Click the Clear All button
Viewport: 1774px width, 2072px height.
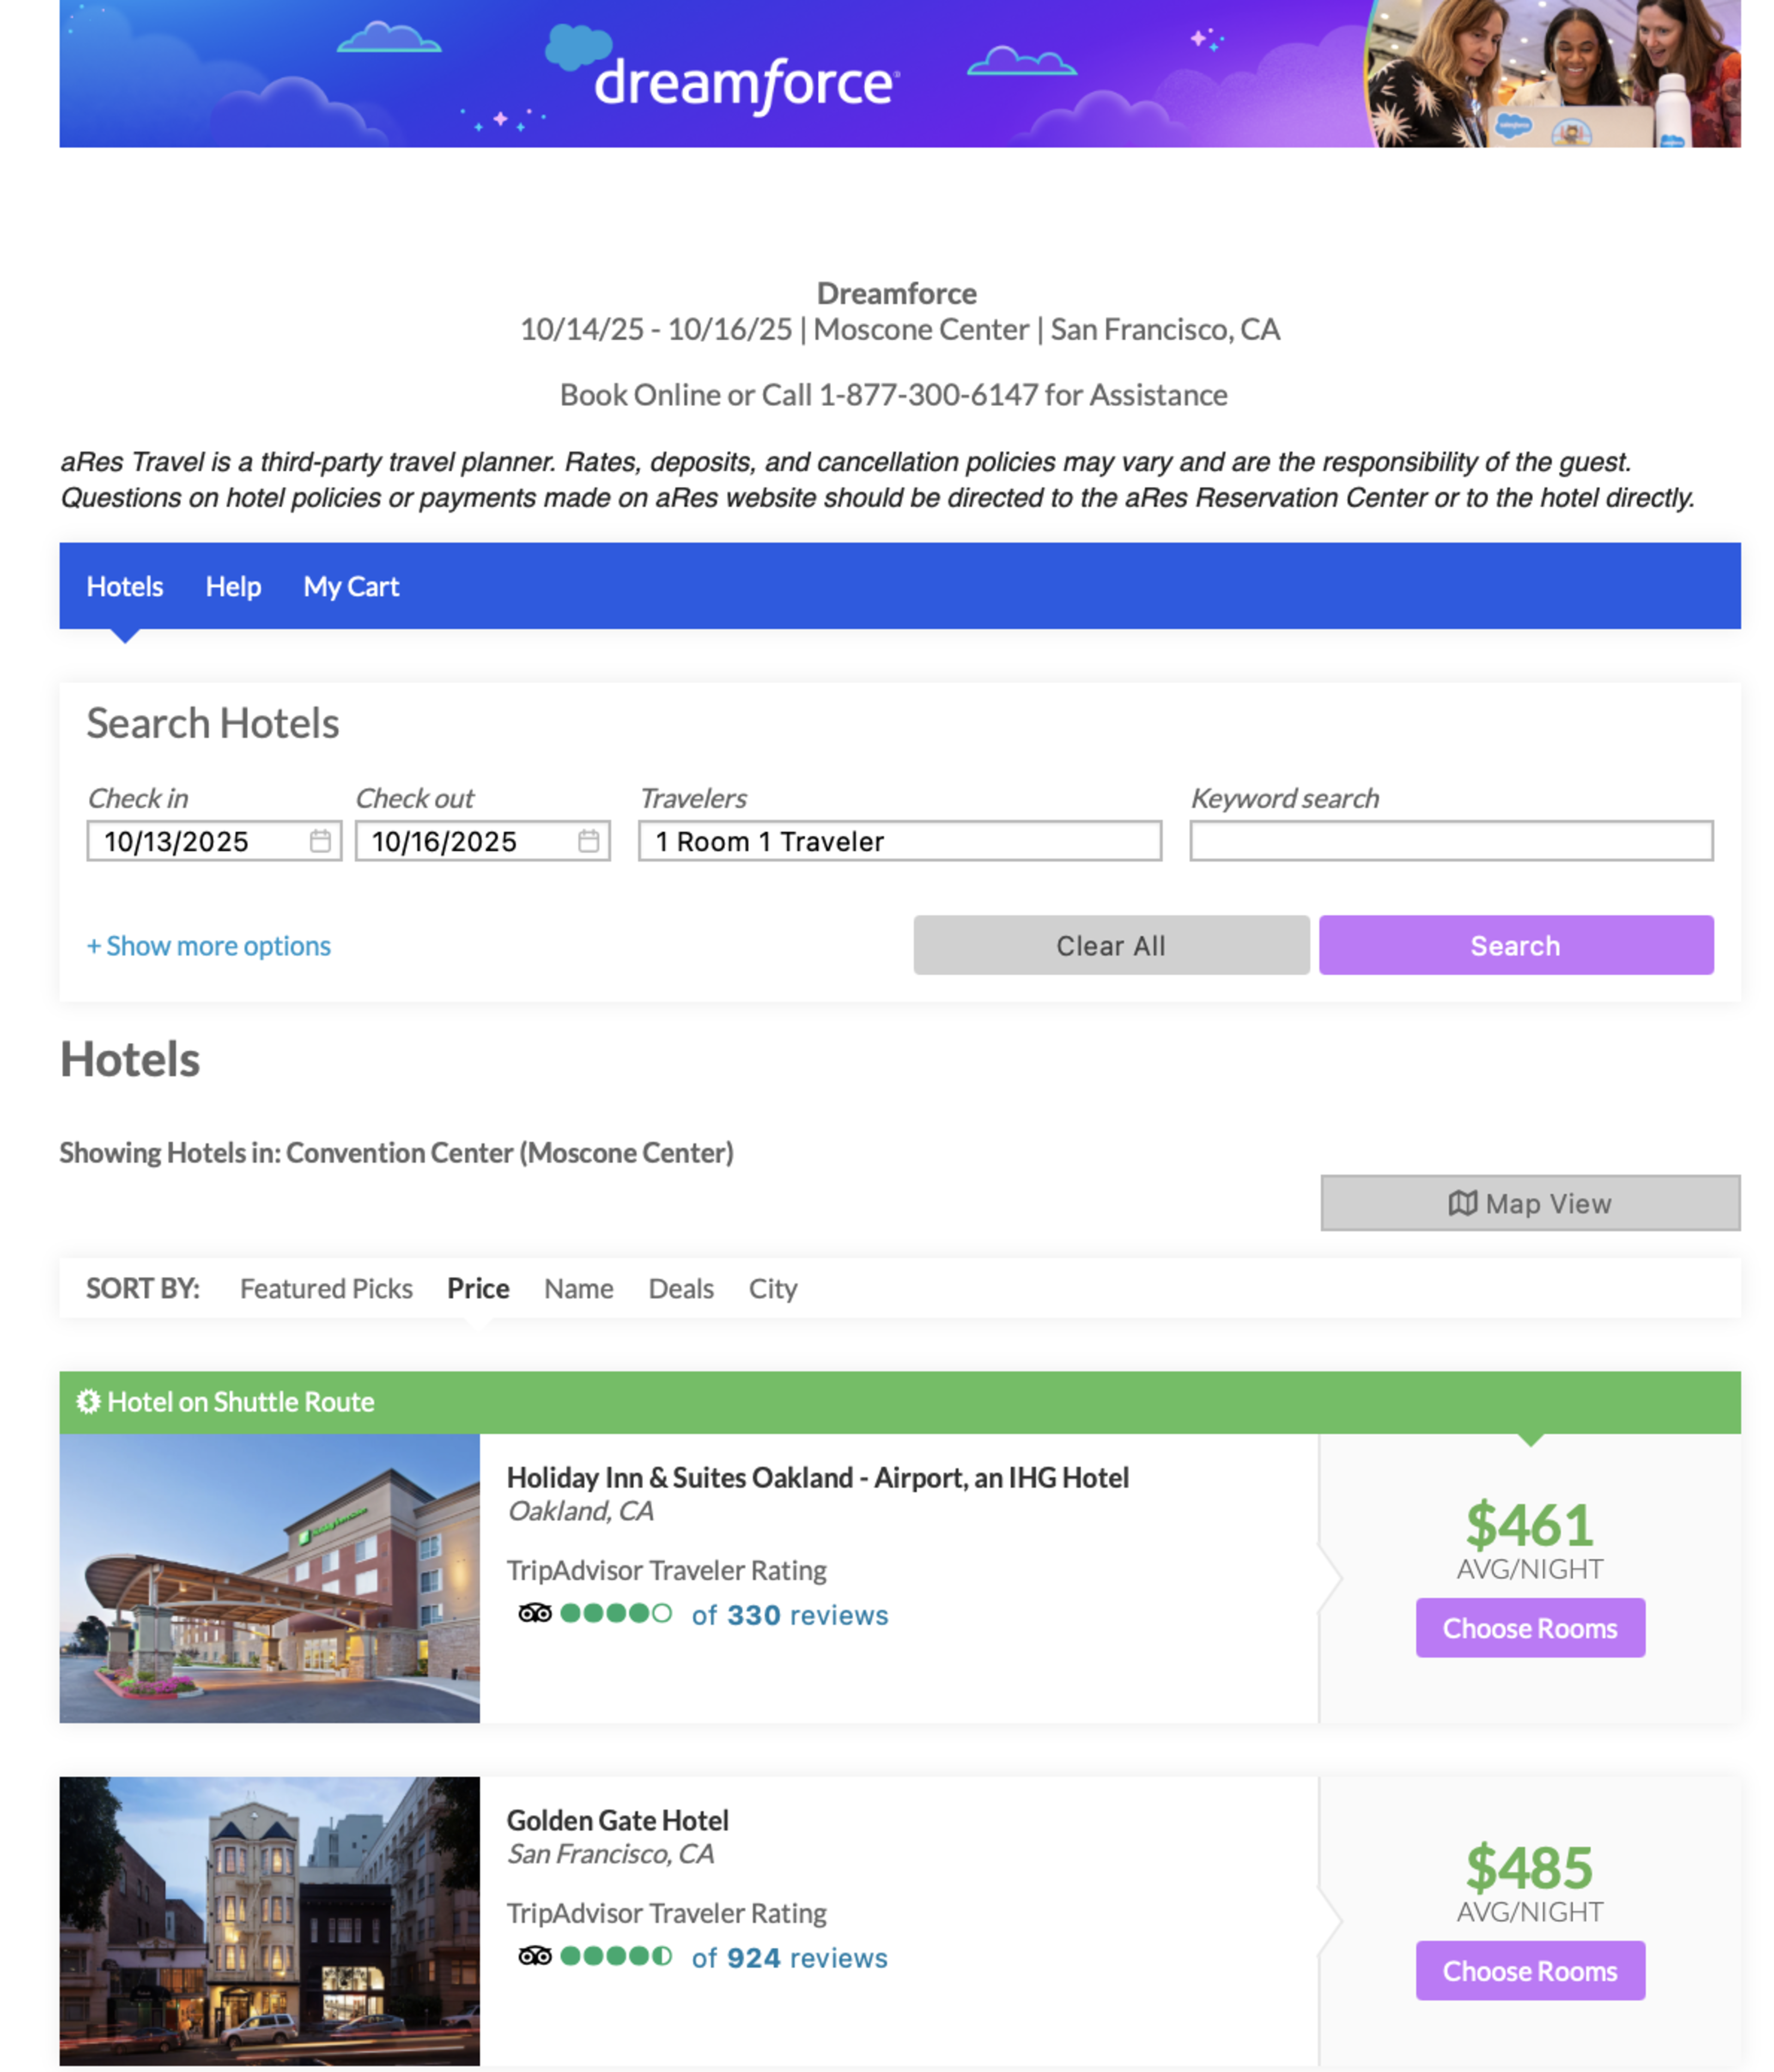point(1111,946)
